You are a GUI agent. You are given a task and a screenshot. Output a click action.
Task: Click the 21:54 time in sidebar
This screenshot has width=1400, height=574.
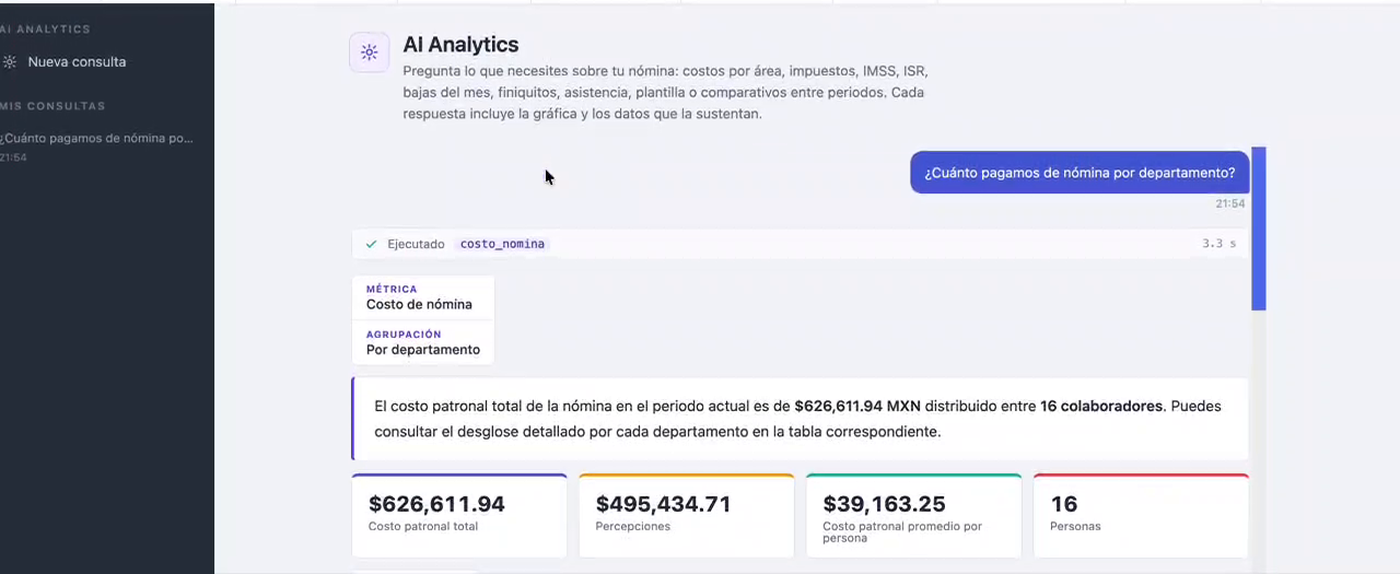click(14, 158)
